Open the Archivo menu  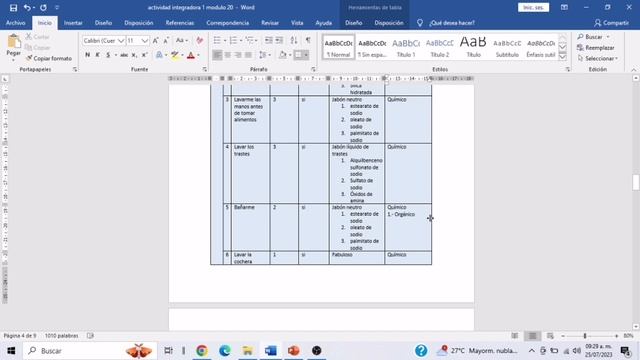[16, 23]
